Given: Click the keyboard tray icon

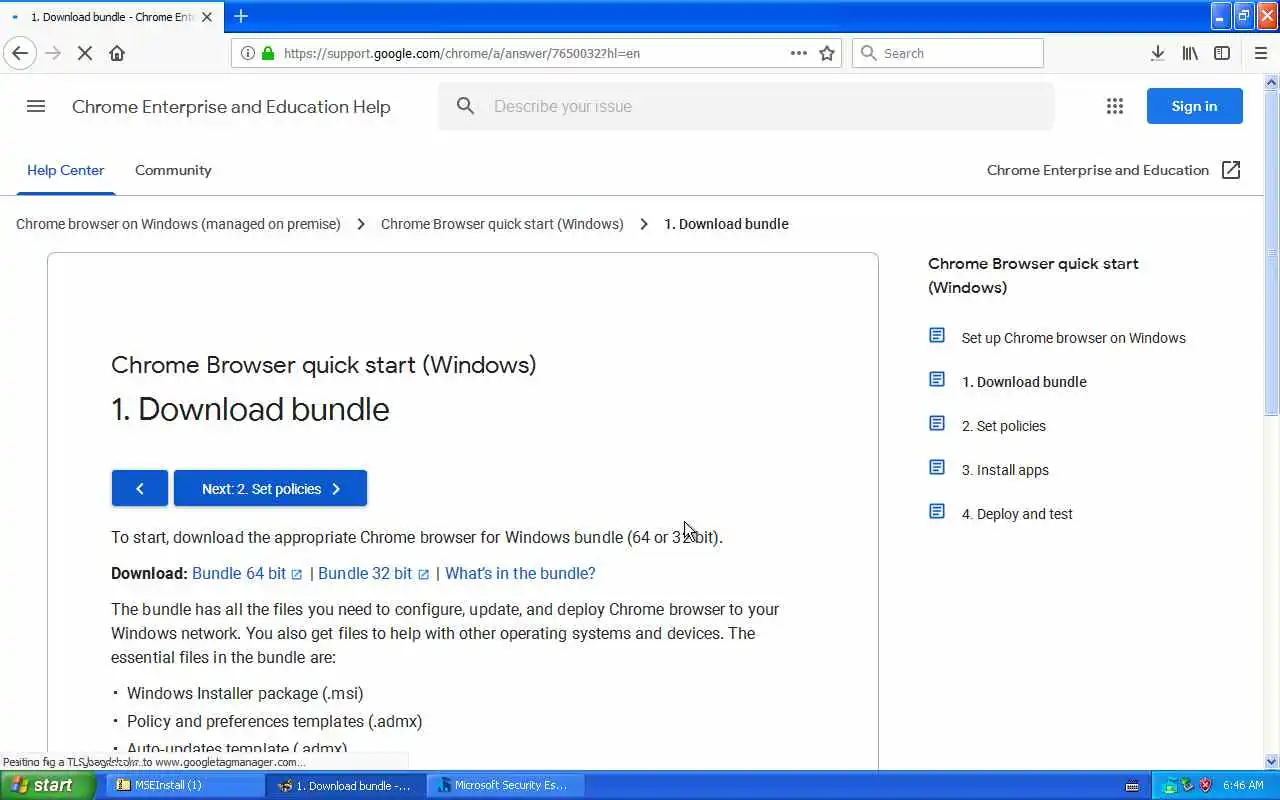Looking at the screenshot, I should pos(1132,785).
